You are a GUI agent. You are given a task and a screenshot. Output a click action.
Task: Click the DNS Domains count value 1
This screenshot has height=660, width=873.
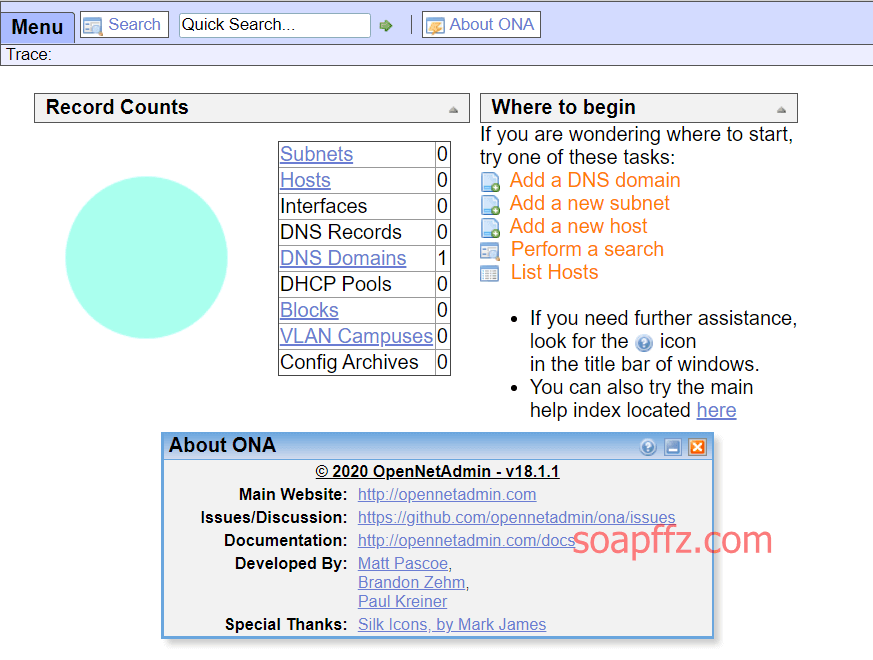(442, 258)
